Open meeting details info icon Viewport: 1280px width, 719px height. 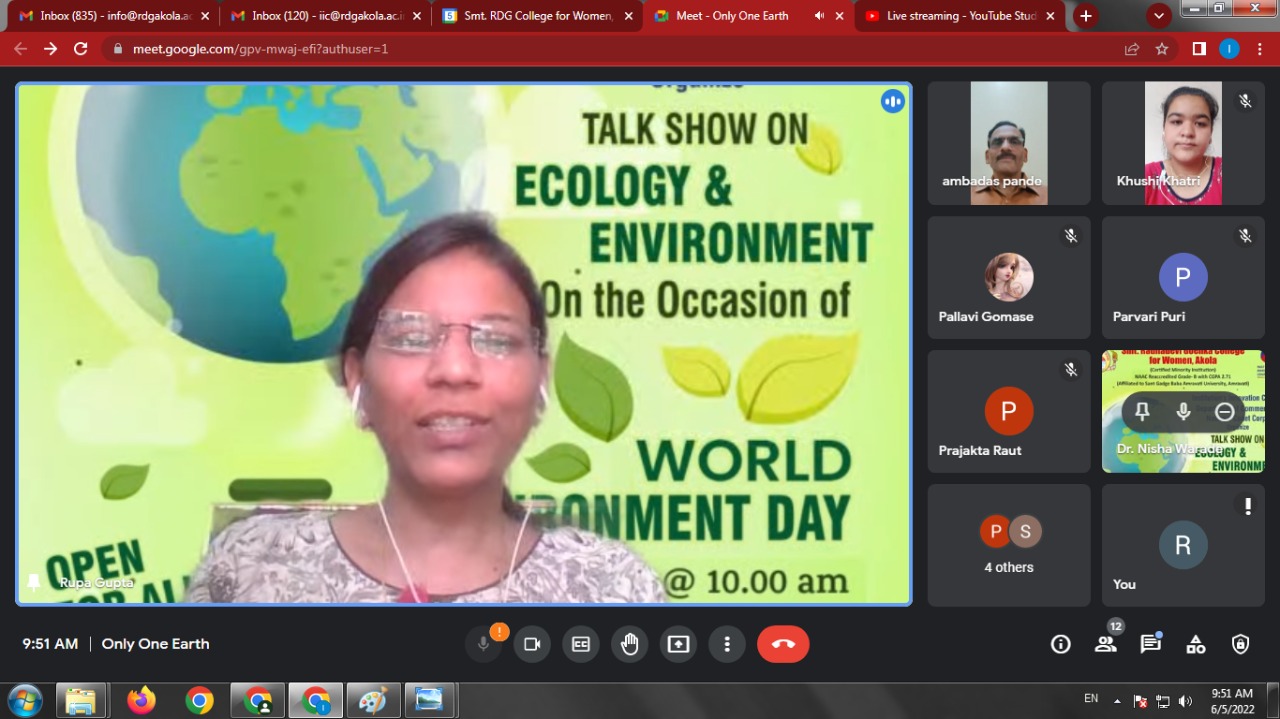pos(1060,644)
